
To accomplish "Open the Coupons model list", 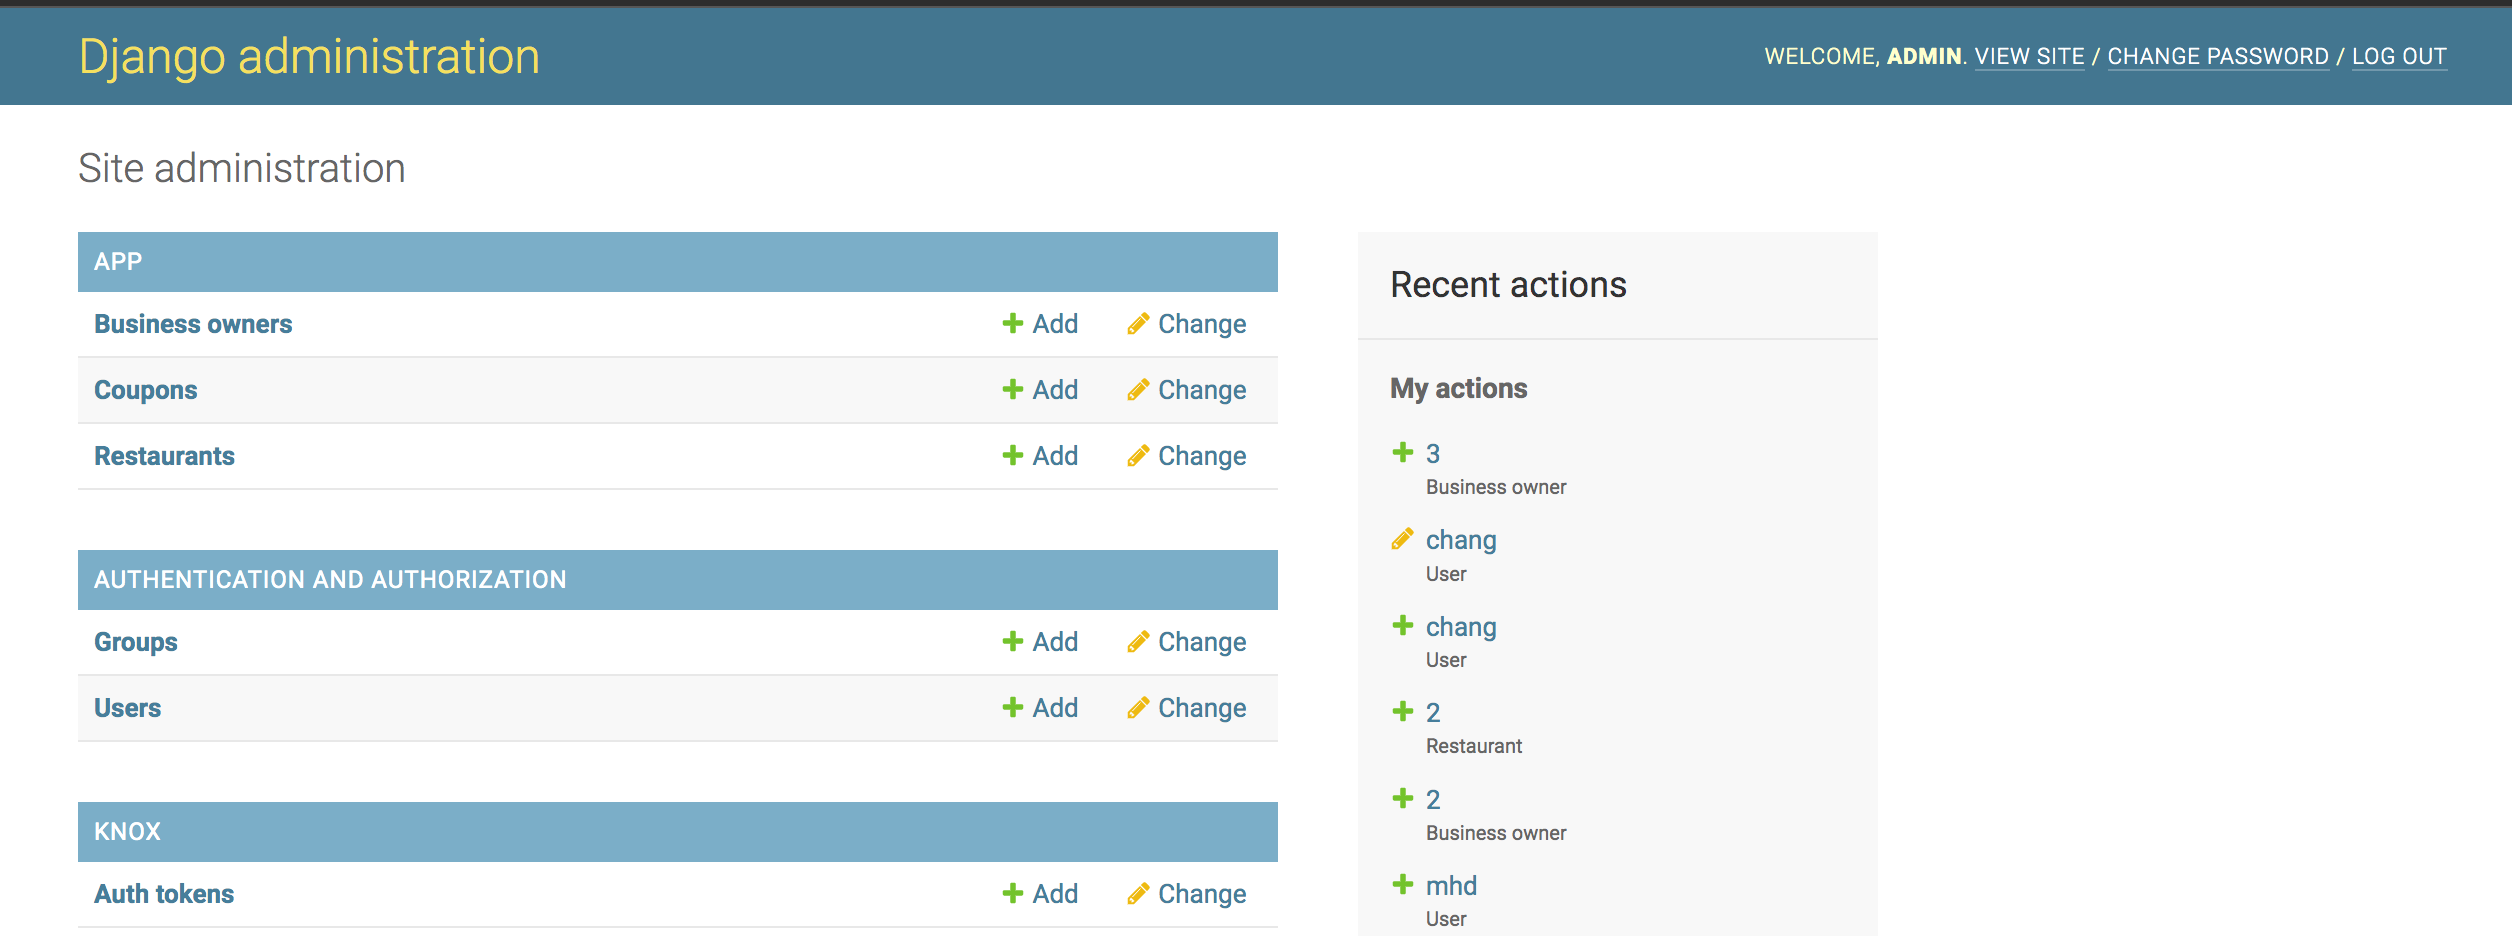I will click(x=146, y=390).
